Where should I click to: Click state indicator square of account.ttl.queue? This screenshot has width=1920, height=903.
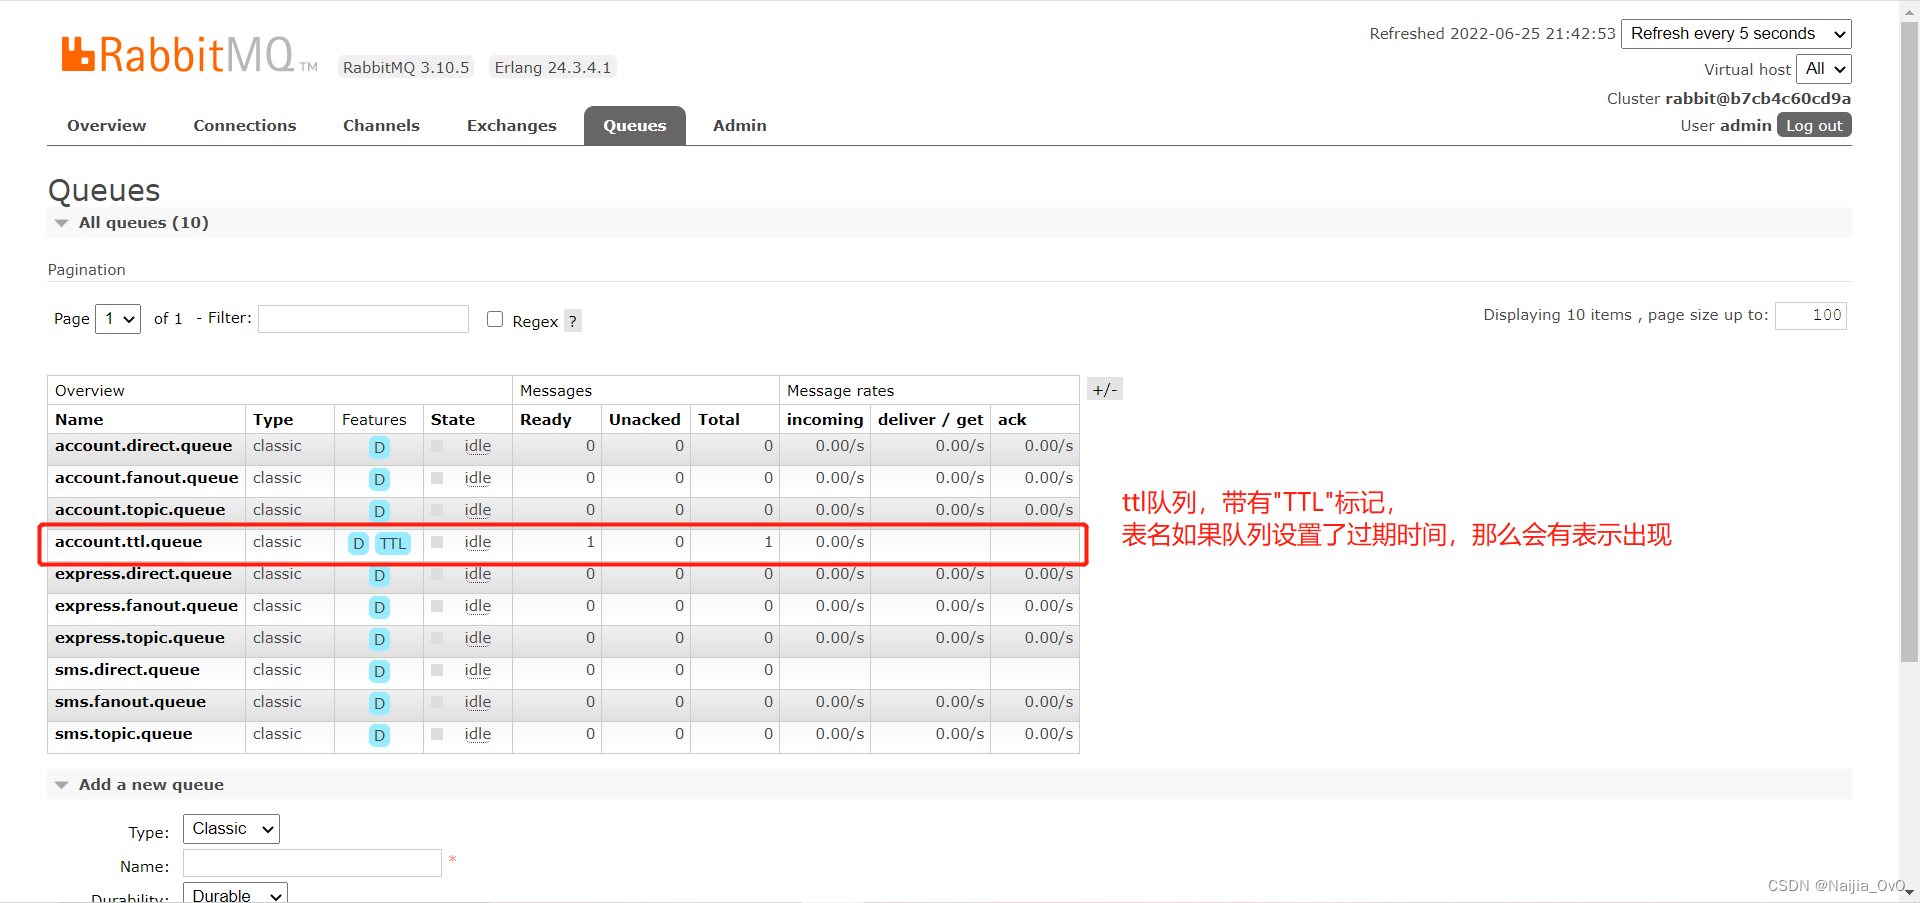437,542
